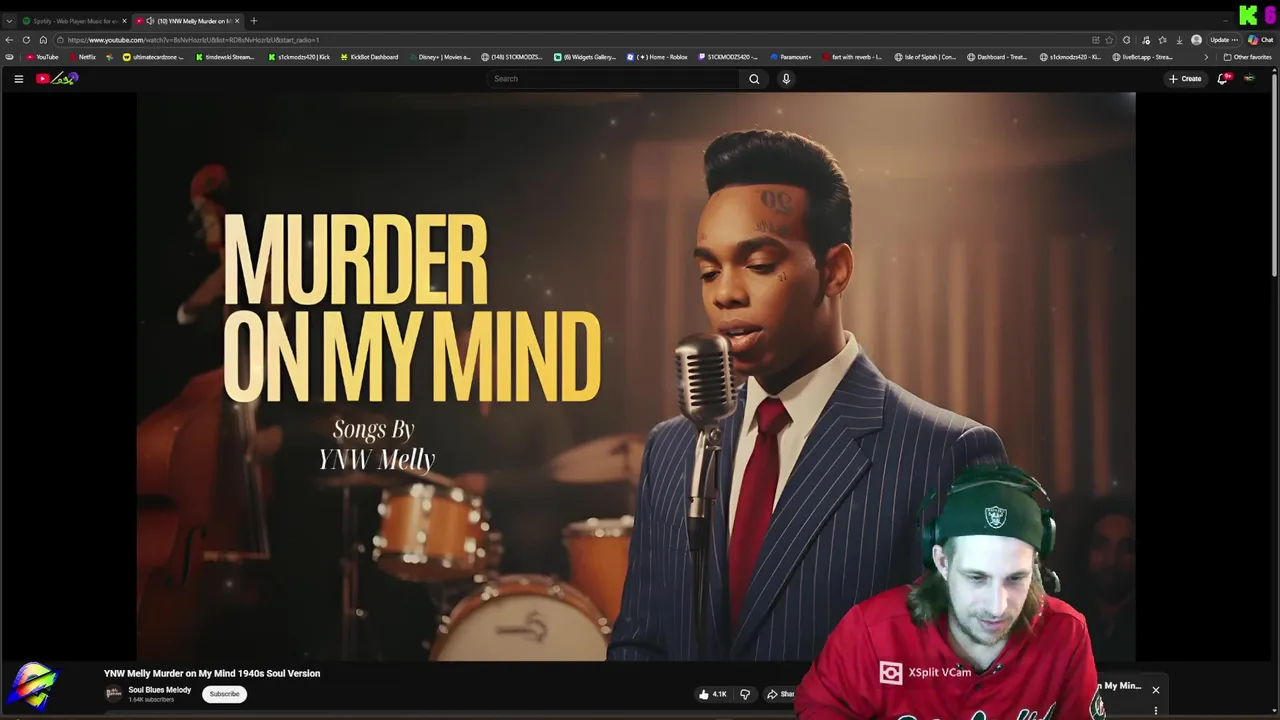This screenshot has width=1280, height=720.
Task: Open the timdewski Stream bookmark
Action: (x=225, y=57)
